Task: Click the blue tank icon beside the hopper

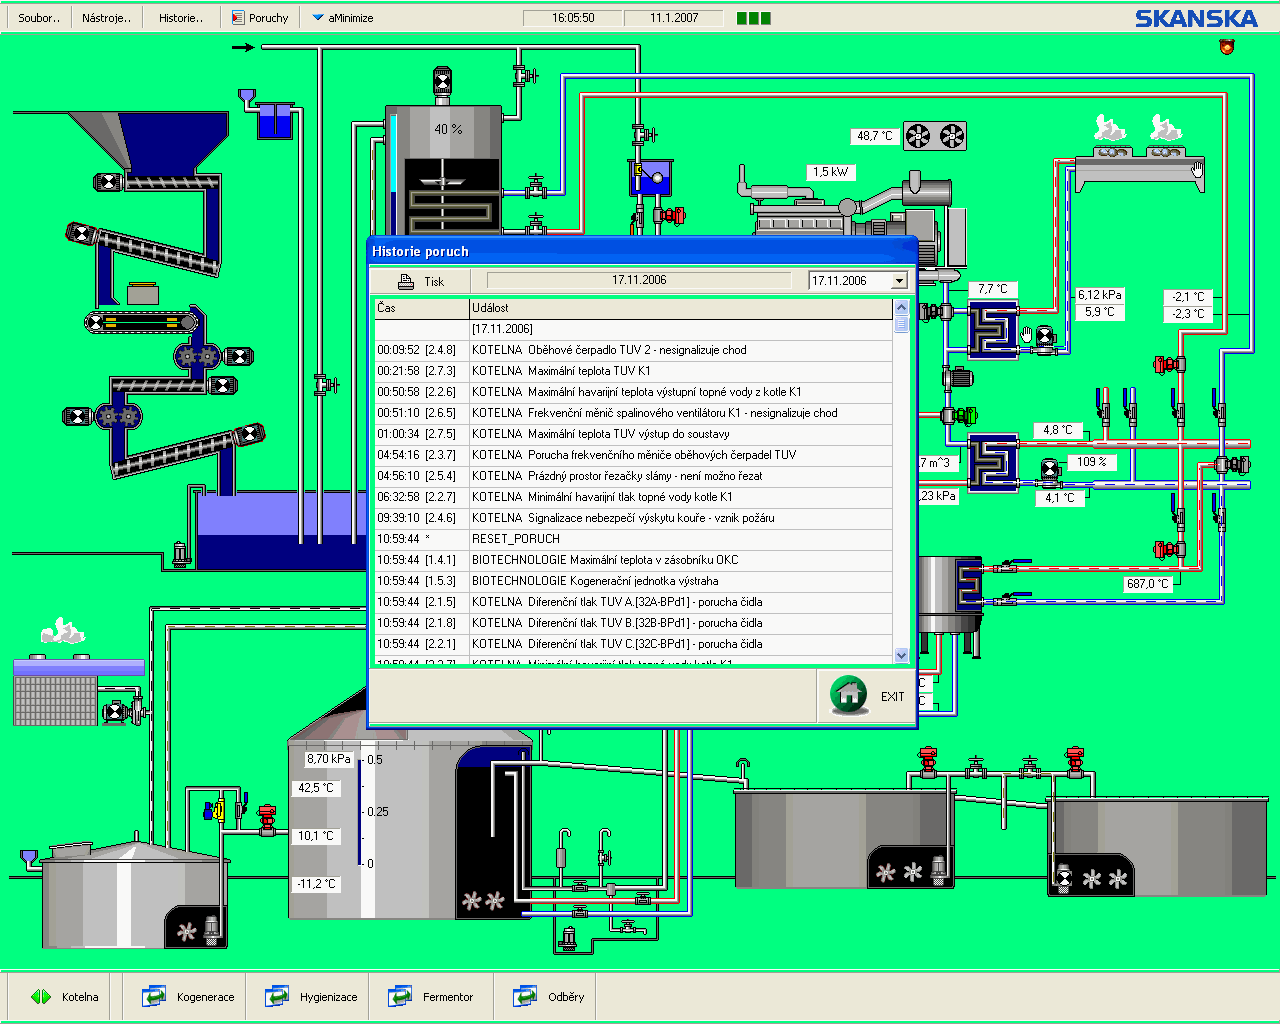Action: 275,121
